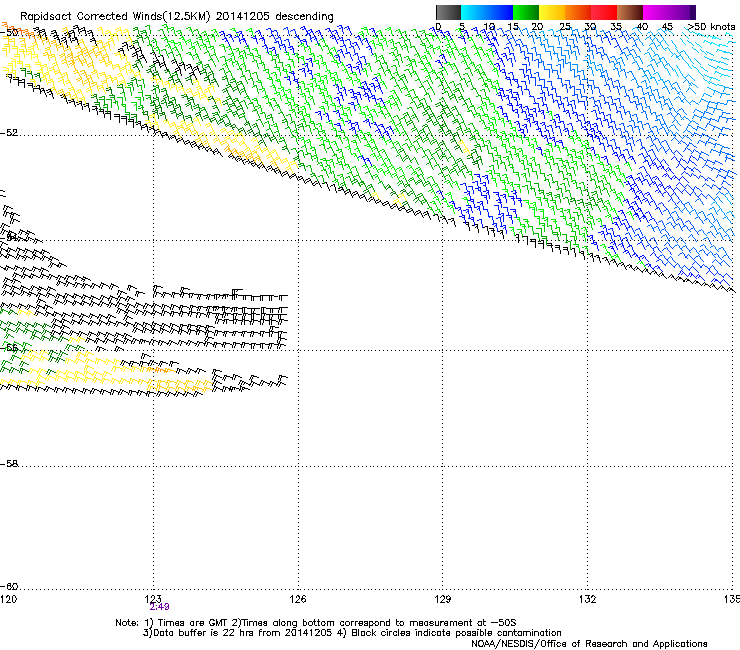Image resolution: width=740 pixels, height=650 pixels.
Task: Click latitude label '-58' on left axis
Action: [x=9, y=464]
